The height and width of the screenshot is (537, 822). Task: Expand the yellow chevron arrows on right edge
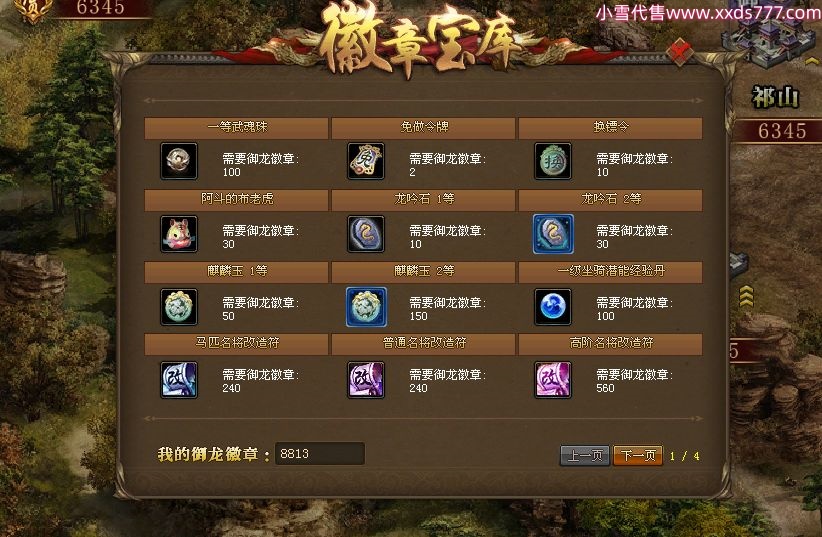click(746, 296)
